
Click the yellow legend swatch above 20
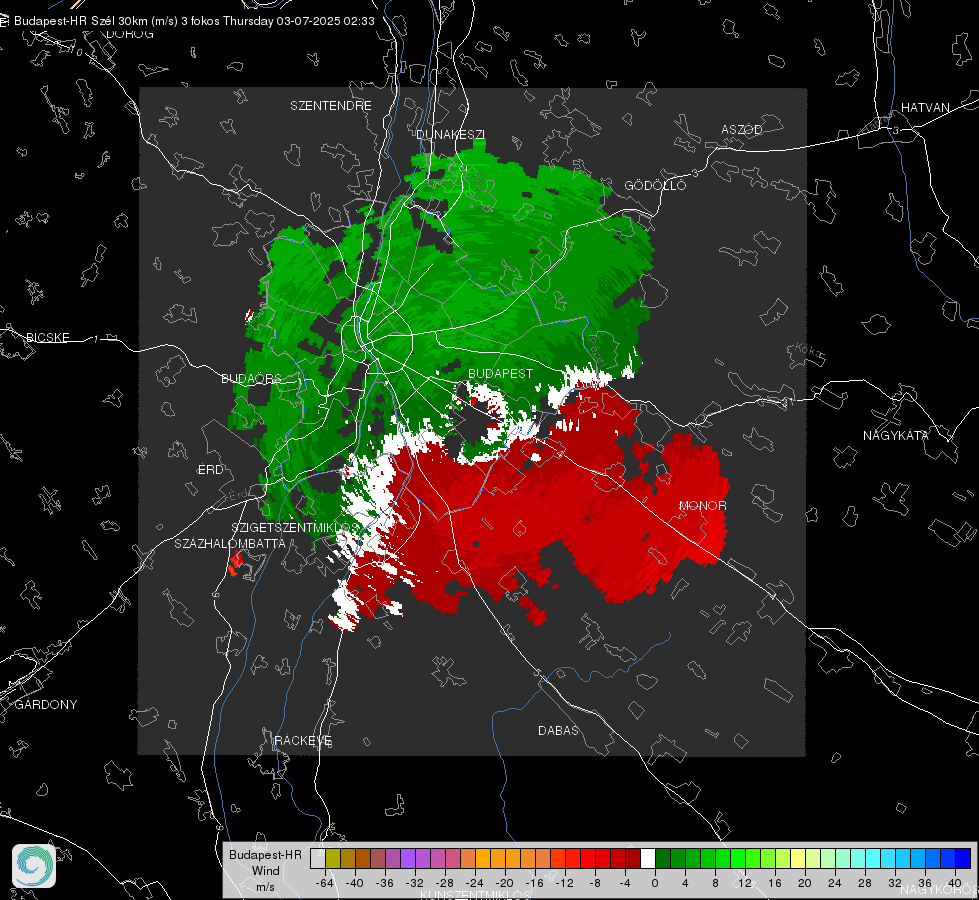point(799,858)
